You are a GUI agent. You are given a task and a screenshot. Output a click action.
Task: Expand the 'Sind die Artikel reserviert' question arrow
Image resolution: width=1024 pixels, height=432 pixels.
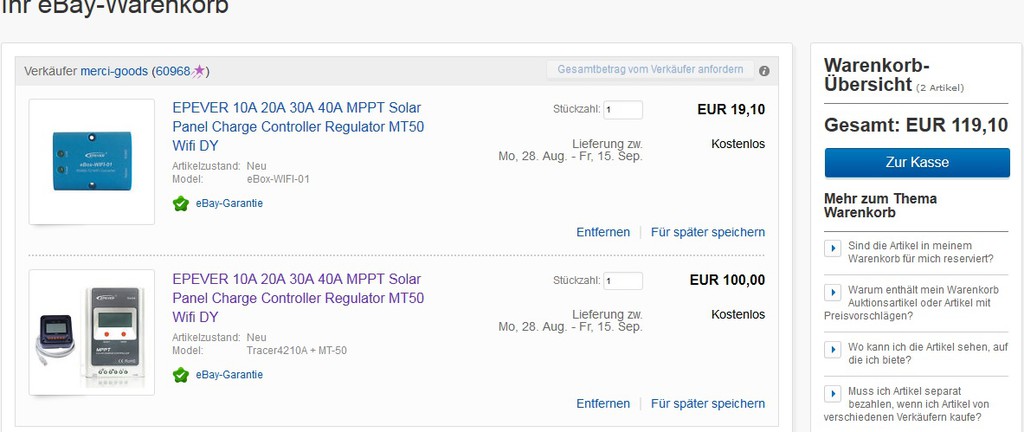833,249
